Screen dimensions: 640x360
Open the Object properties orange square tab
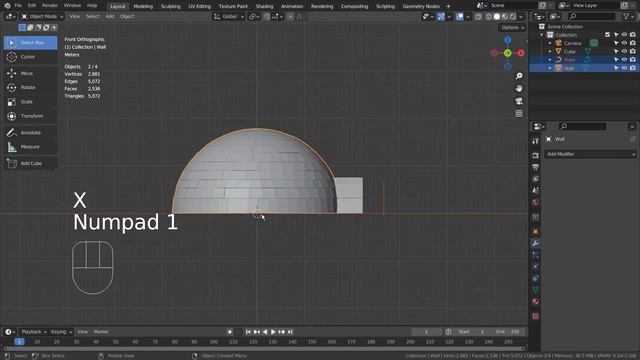536,232
